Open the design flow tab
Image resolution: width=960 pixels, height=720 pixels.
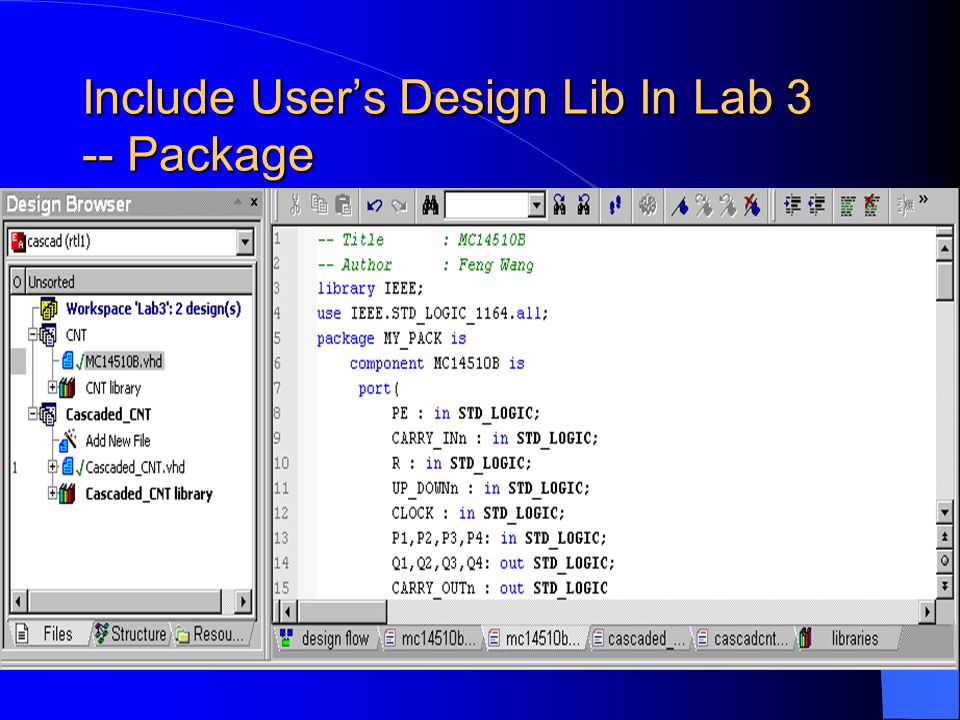[x=326, y=639]
